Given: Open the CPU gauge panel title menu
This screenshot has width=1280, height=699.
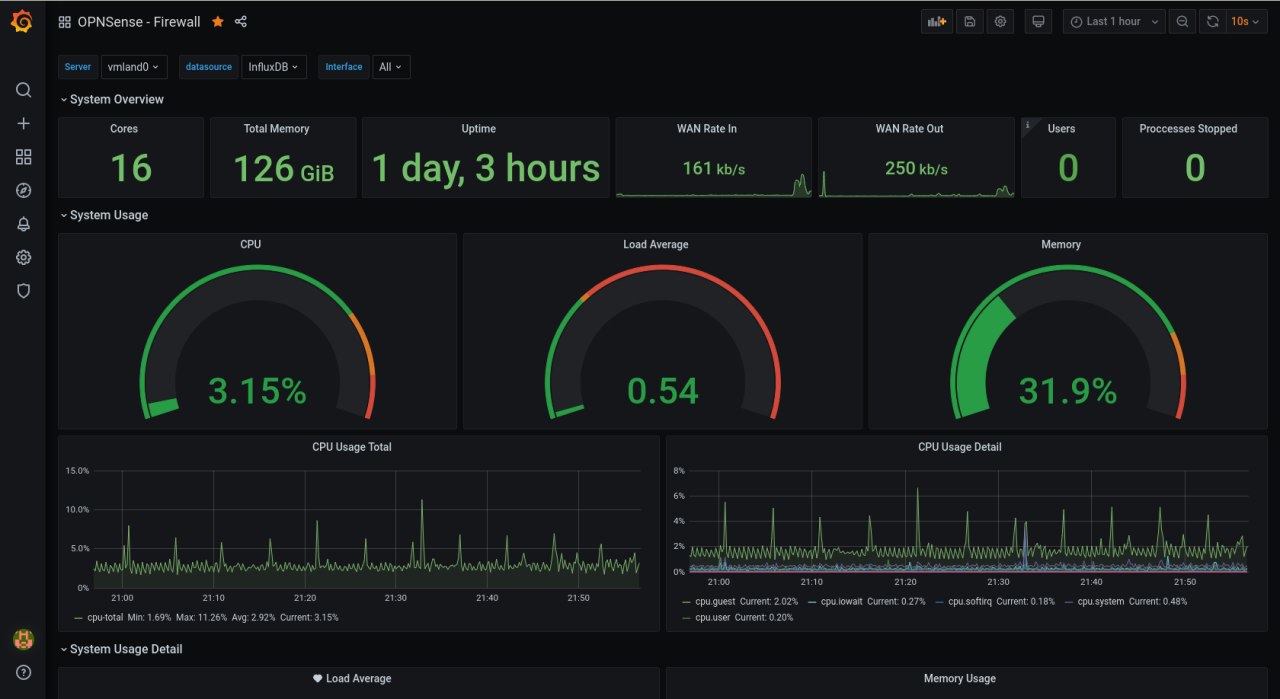Looking at the screenshot, I should 251,244.
